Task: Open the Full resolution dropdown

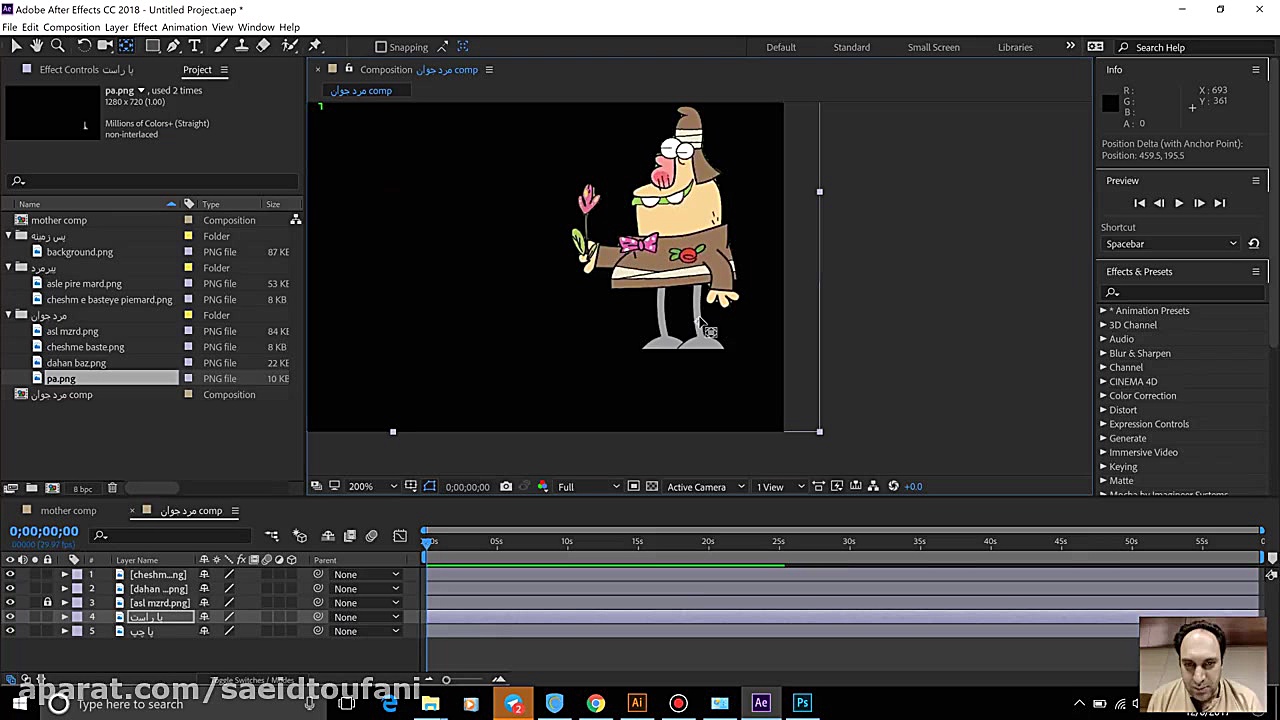Action: [x=589, y=487]
